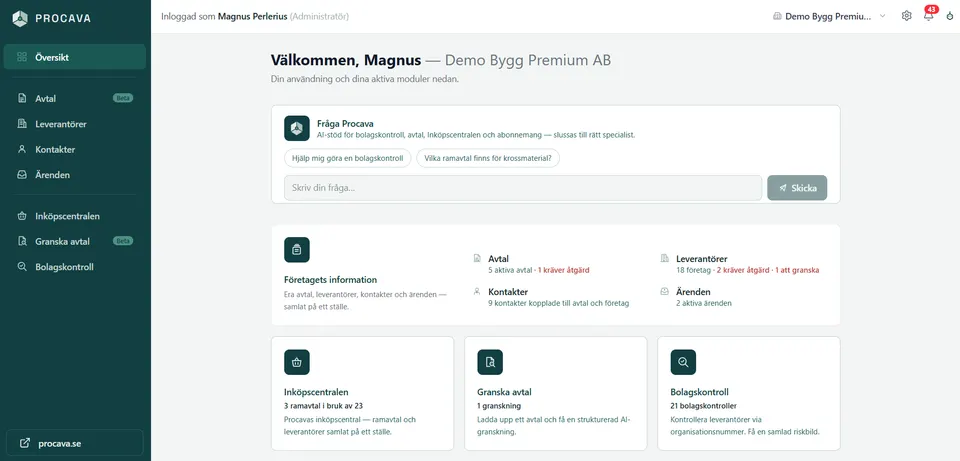The width and height of the screenshot is (960, 461).
Task: Open Kontakter link in Företagets information card
Action: pyautogui.click(x=508, y=292)
